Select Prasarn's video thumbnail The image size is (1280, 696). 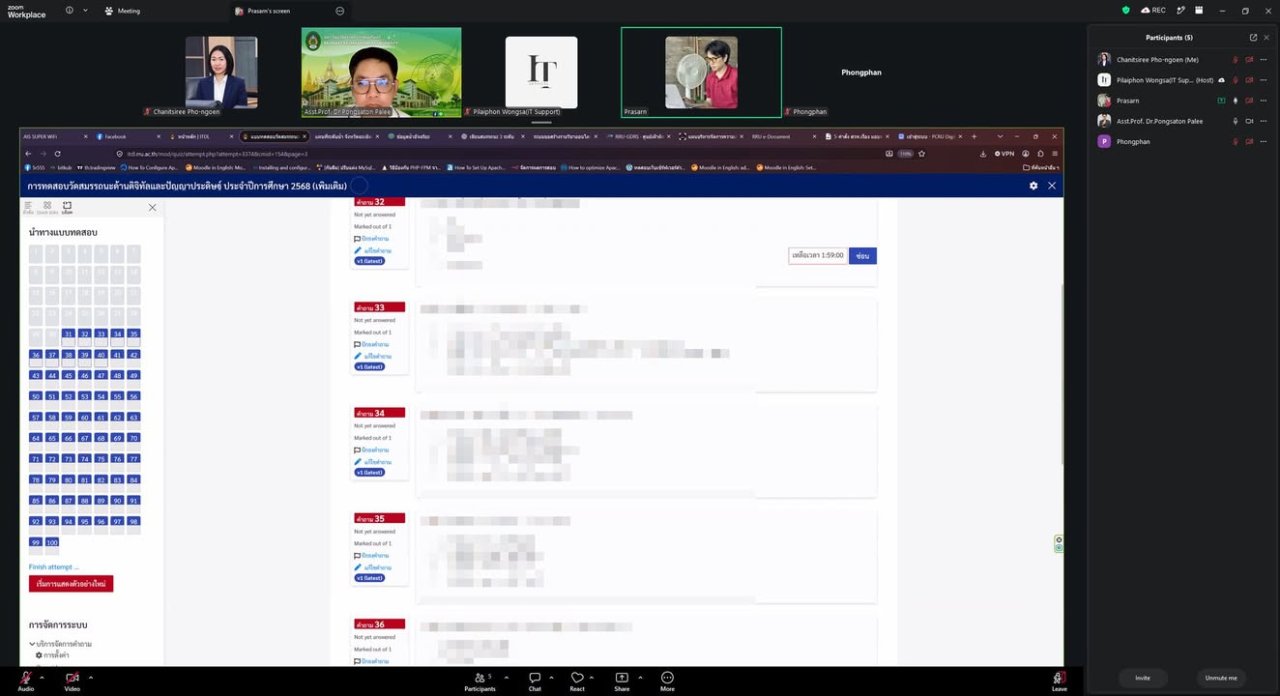pos(701,72)
